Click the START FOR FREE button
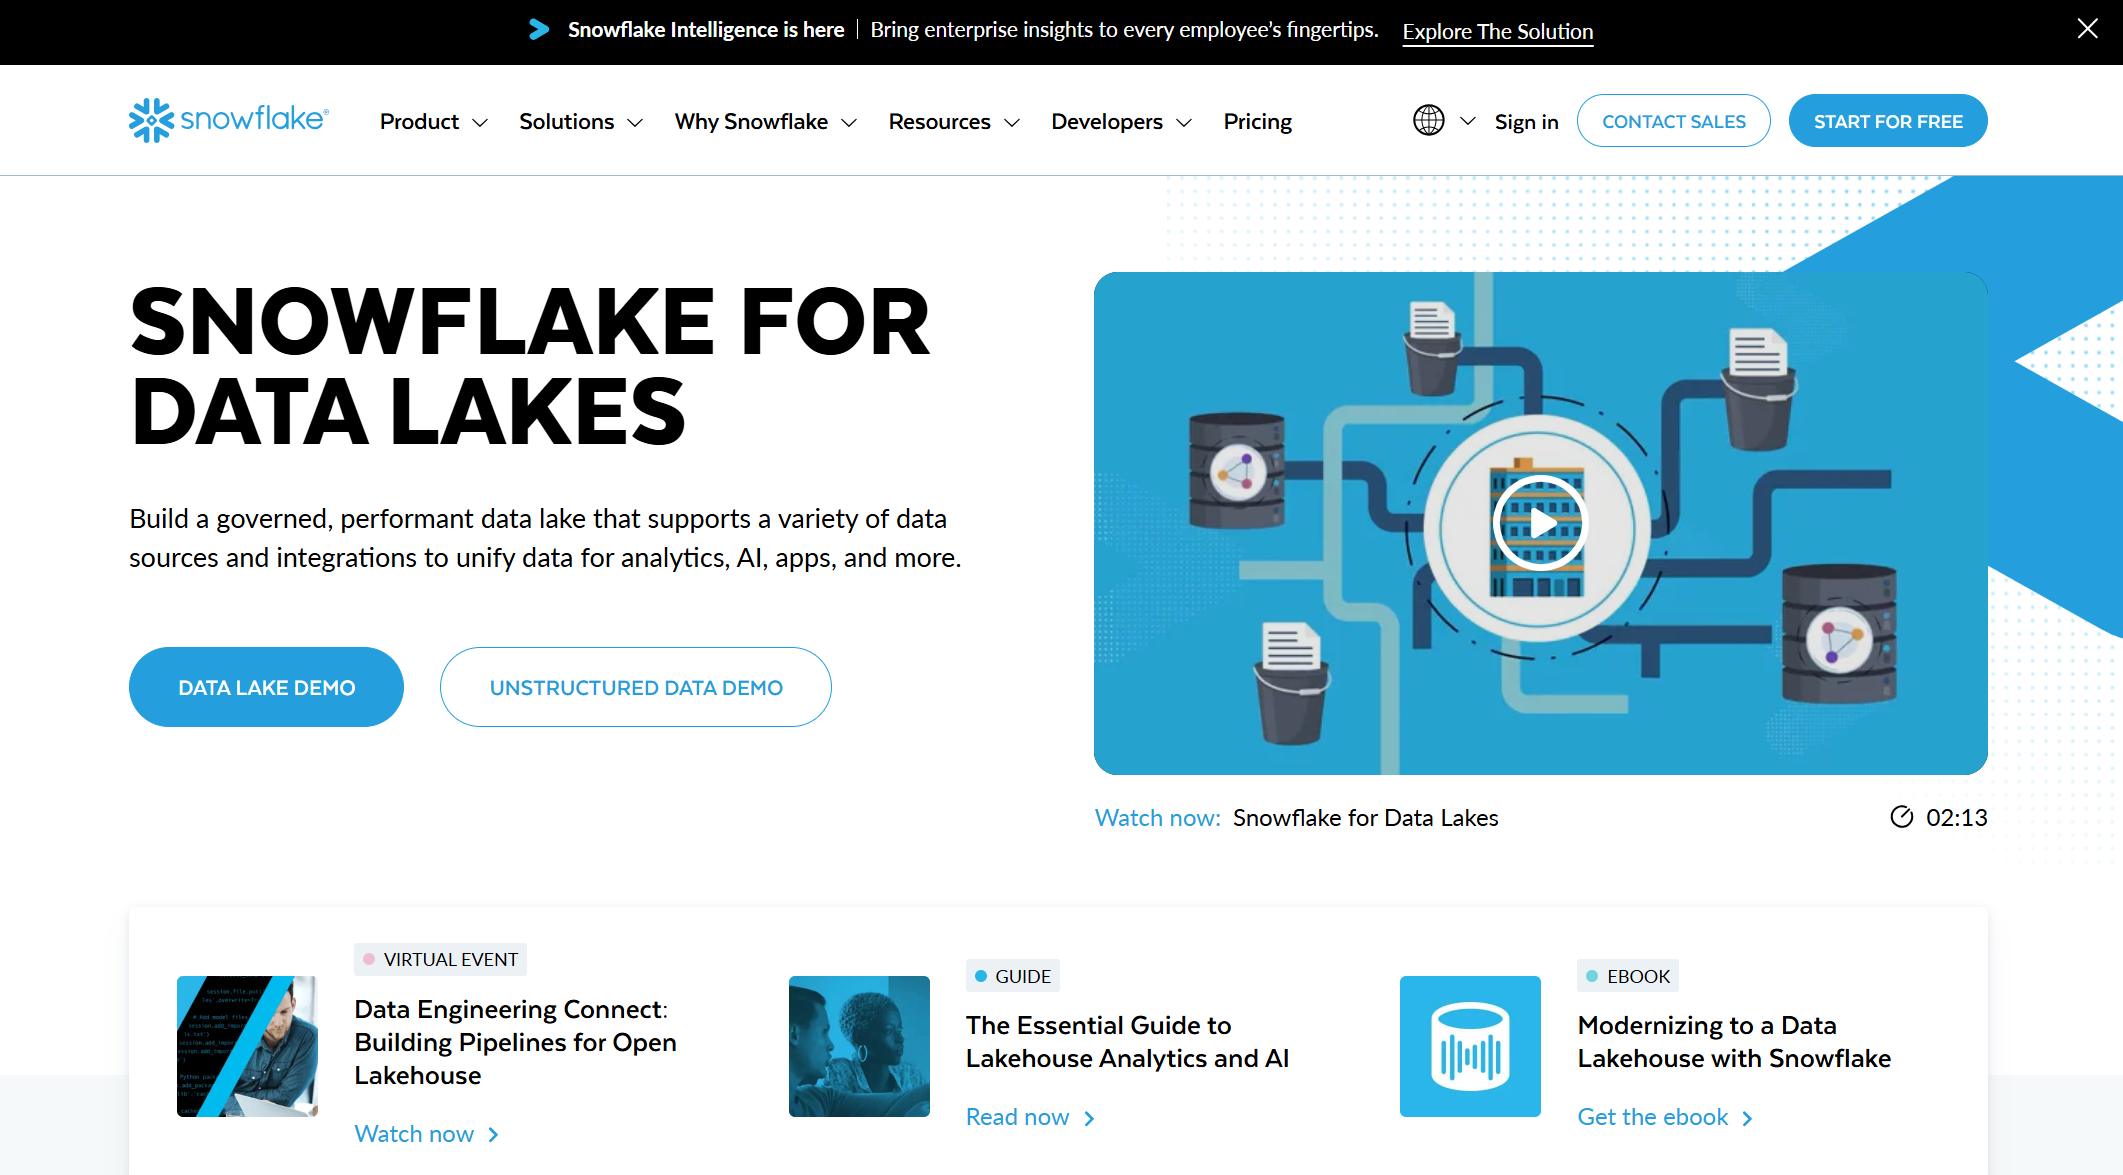The width and height of the screenshot is (2123, 1175). (x=1888, y=120)
